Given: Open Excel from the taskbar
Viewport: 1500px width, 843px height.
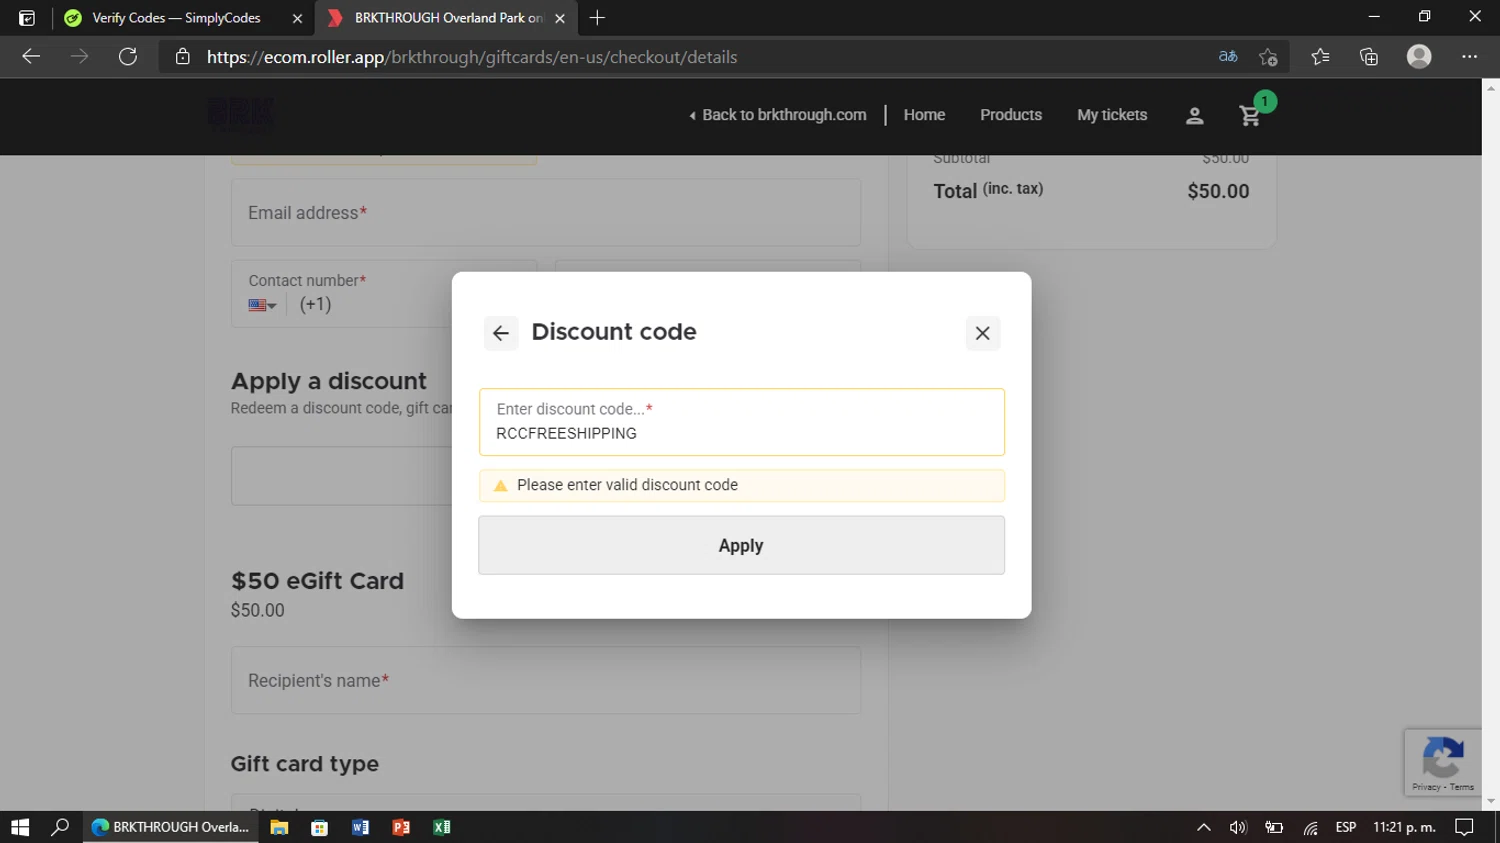Looking at the screenshot, I should [442, 827].
